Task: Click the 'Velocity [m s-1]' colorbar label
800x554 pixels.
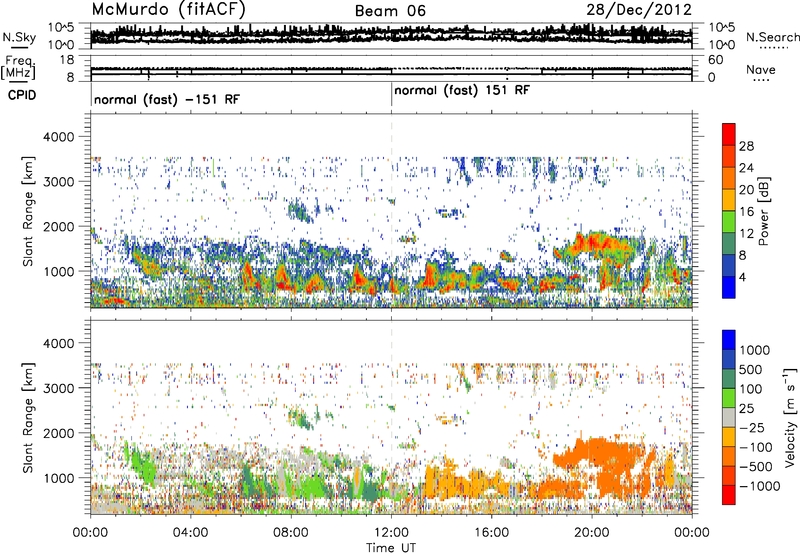Action: click(790, 417)
